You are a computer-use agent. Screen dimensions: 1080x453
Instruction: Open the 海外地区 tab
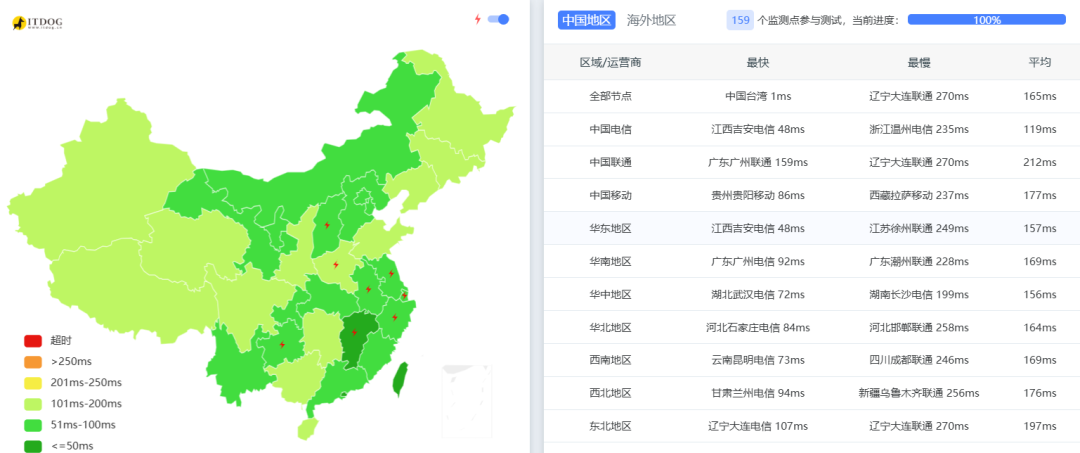pyautogui.click(x=651, y=20)
